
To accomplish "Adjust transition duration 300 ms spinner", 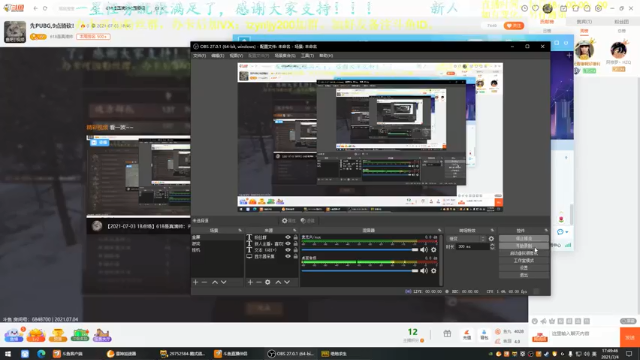I will tap(492, 247).
